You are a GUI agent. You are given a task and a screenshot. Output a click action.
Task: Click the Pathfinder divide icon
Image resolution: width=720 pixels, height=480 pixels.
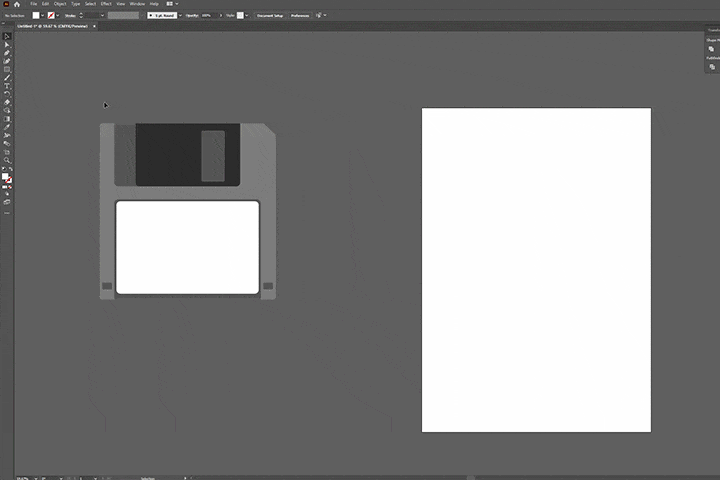click(712, 67)
